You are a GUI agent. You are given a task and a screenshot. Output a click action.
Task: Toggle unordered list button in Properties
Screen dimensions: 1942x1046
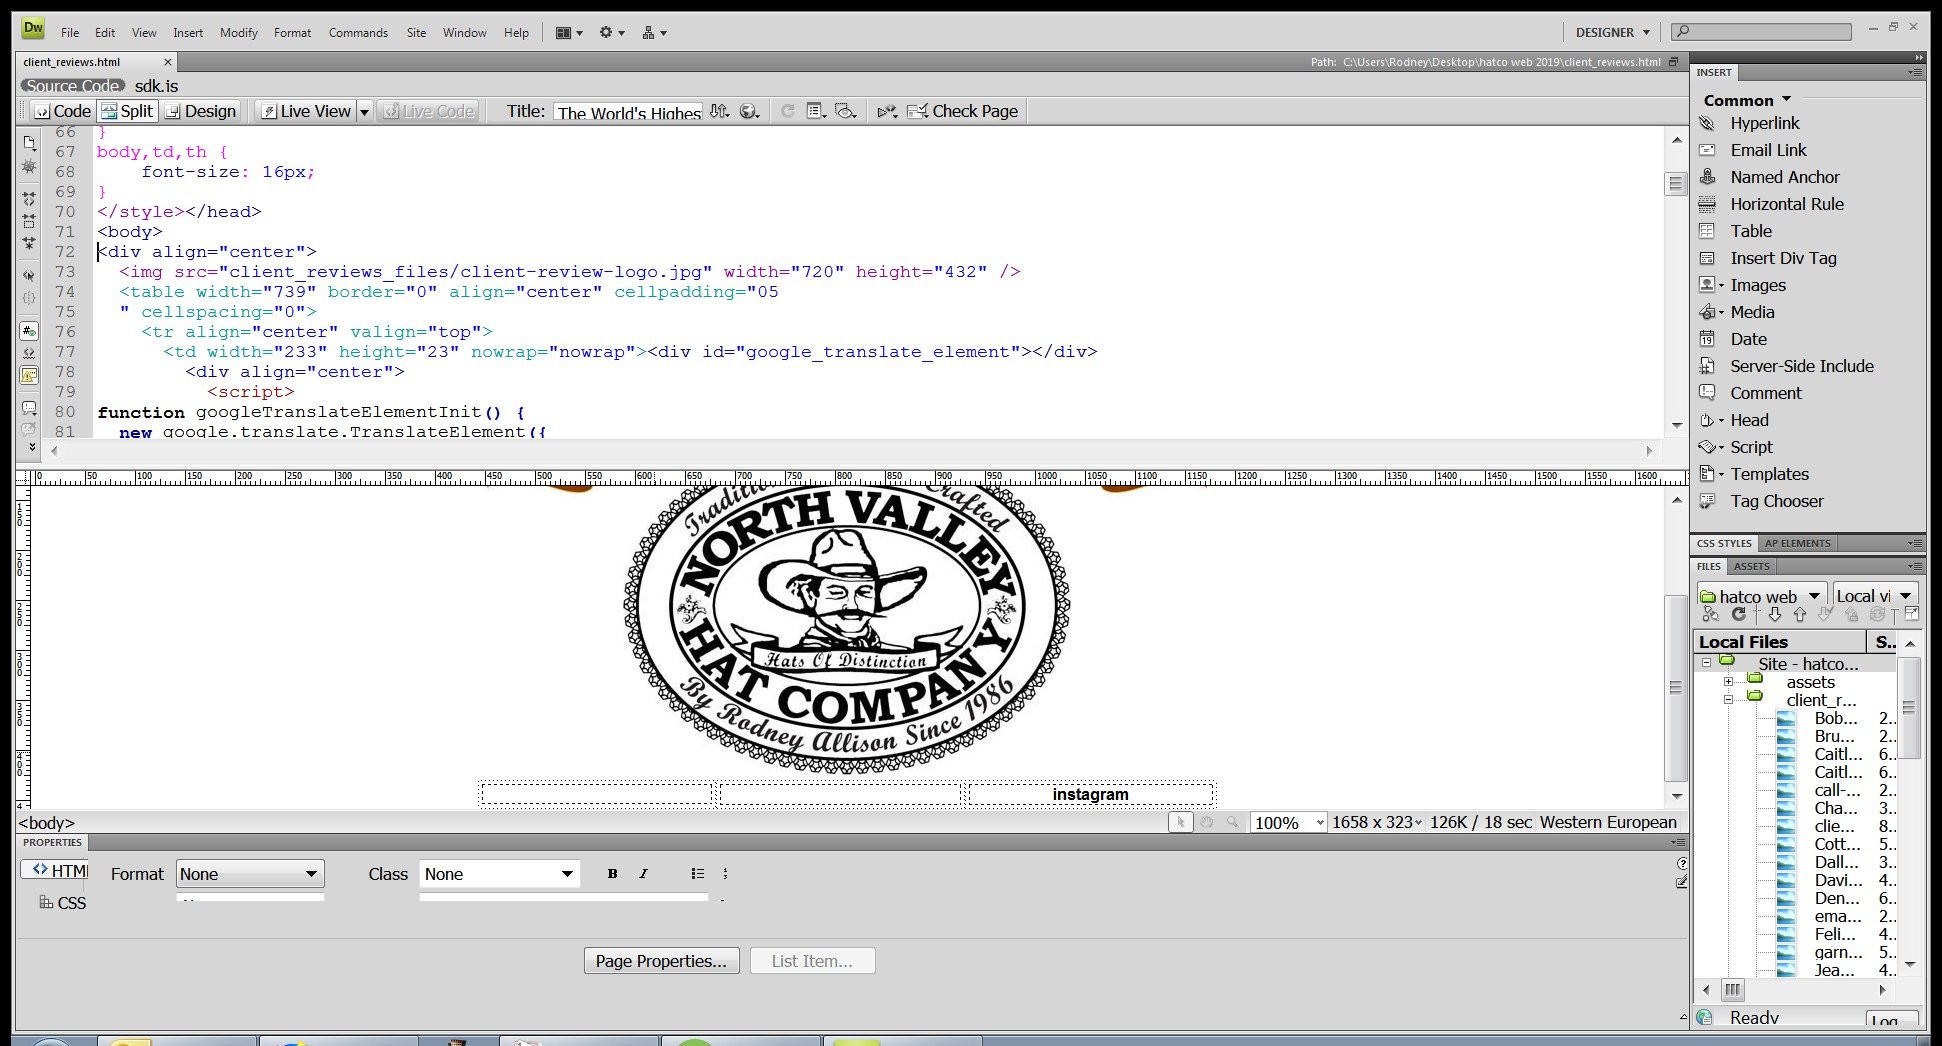697,874
